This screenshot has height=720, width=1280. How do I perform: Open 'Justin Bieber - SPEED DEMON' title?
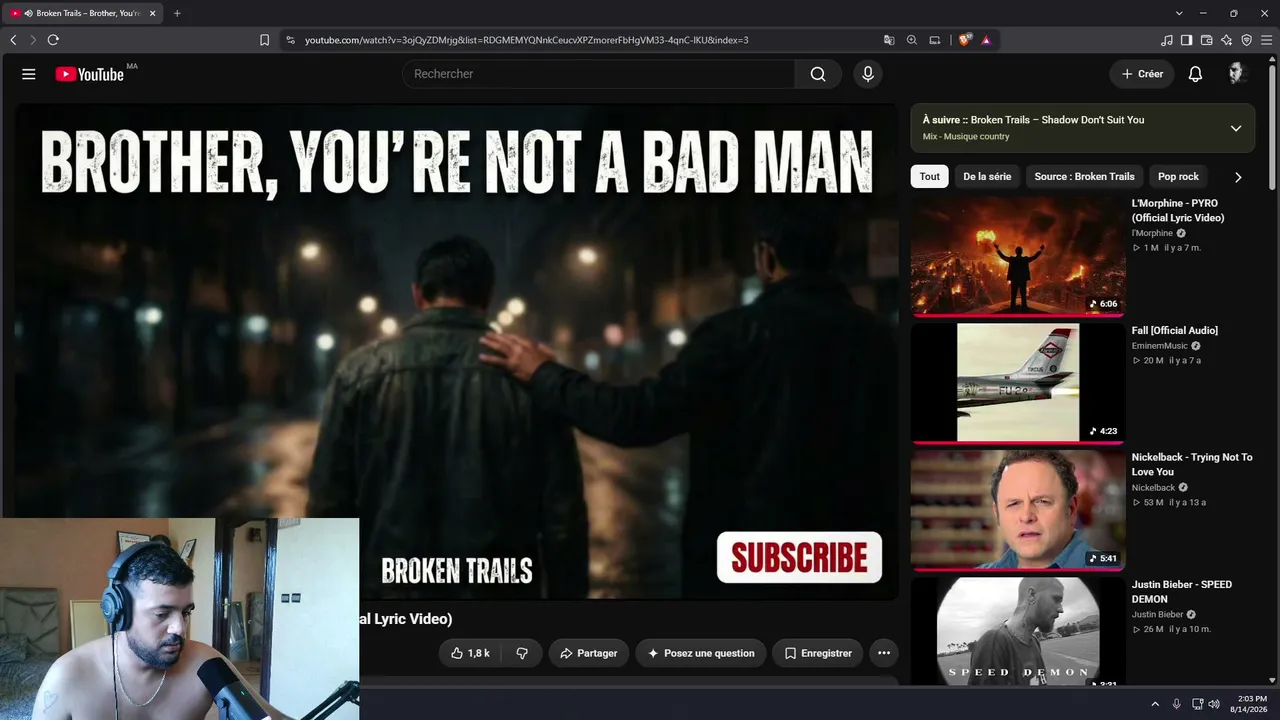1182,591
